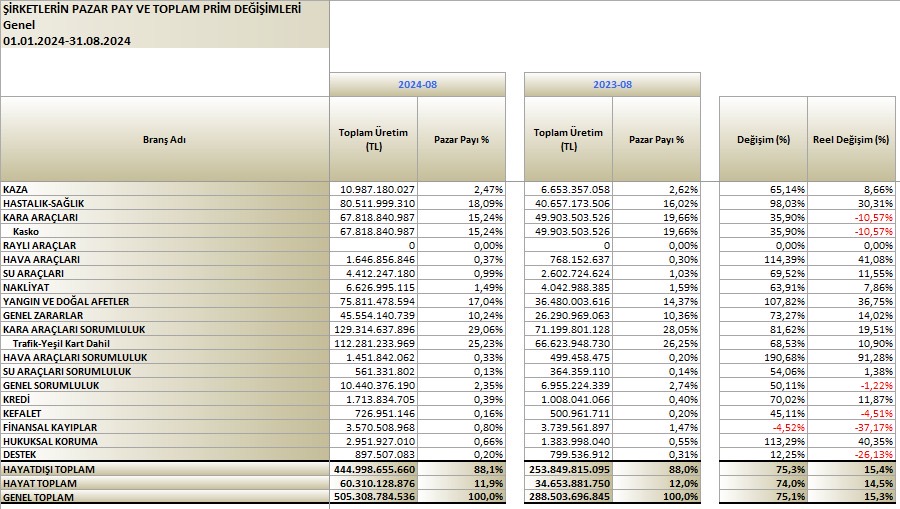Click the value 34.653.881.750
The width and height of the screenshot is (900, 509).
click(x=572, y=483)
